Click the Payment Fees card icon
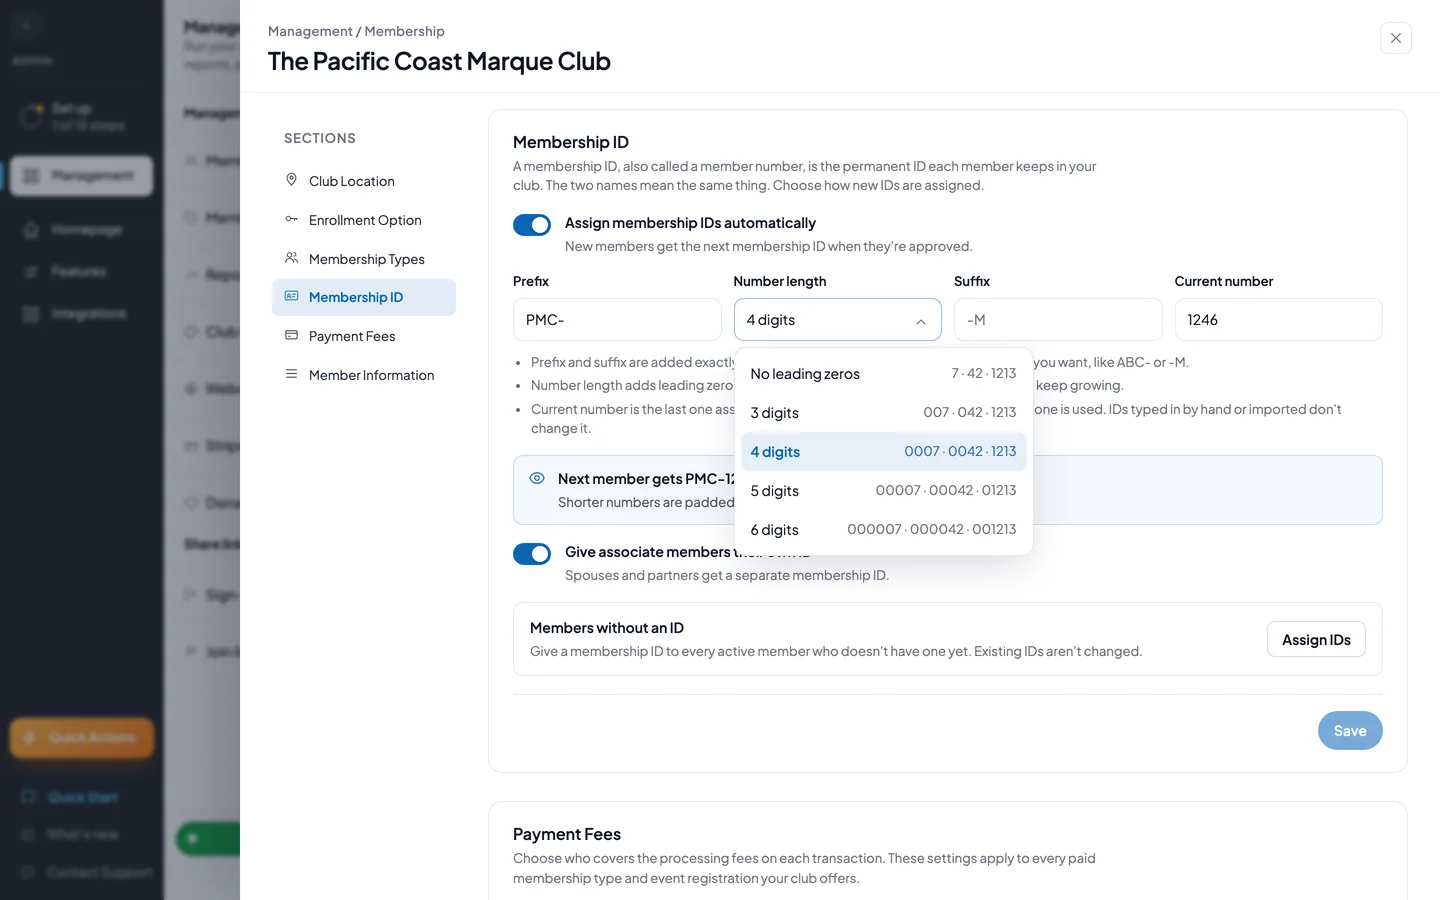The width and height of the screenshot is (1440, 900). click(291, 335)
